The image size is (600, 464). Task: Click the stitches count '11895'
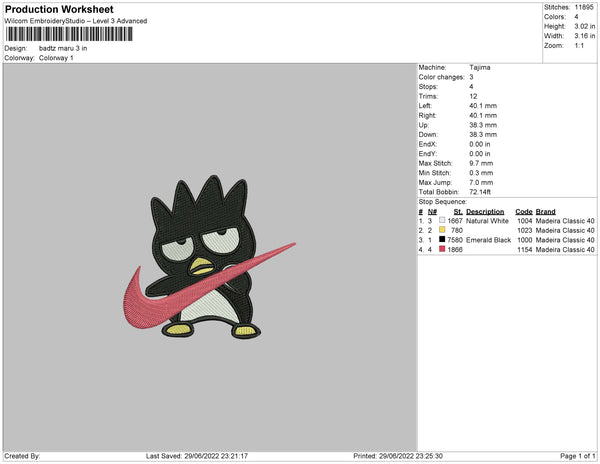coord(584,7)
